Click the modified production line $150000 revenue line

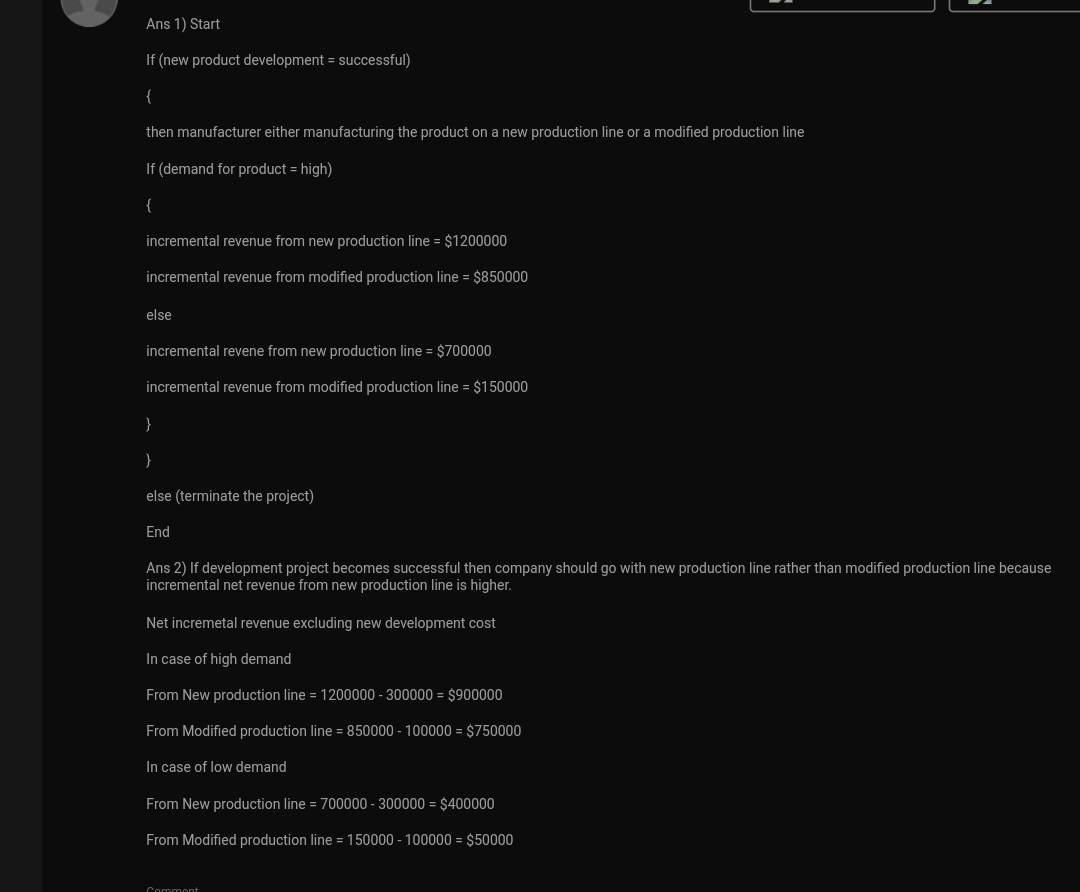coord(337,387)
